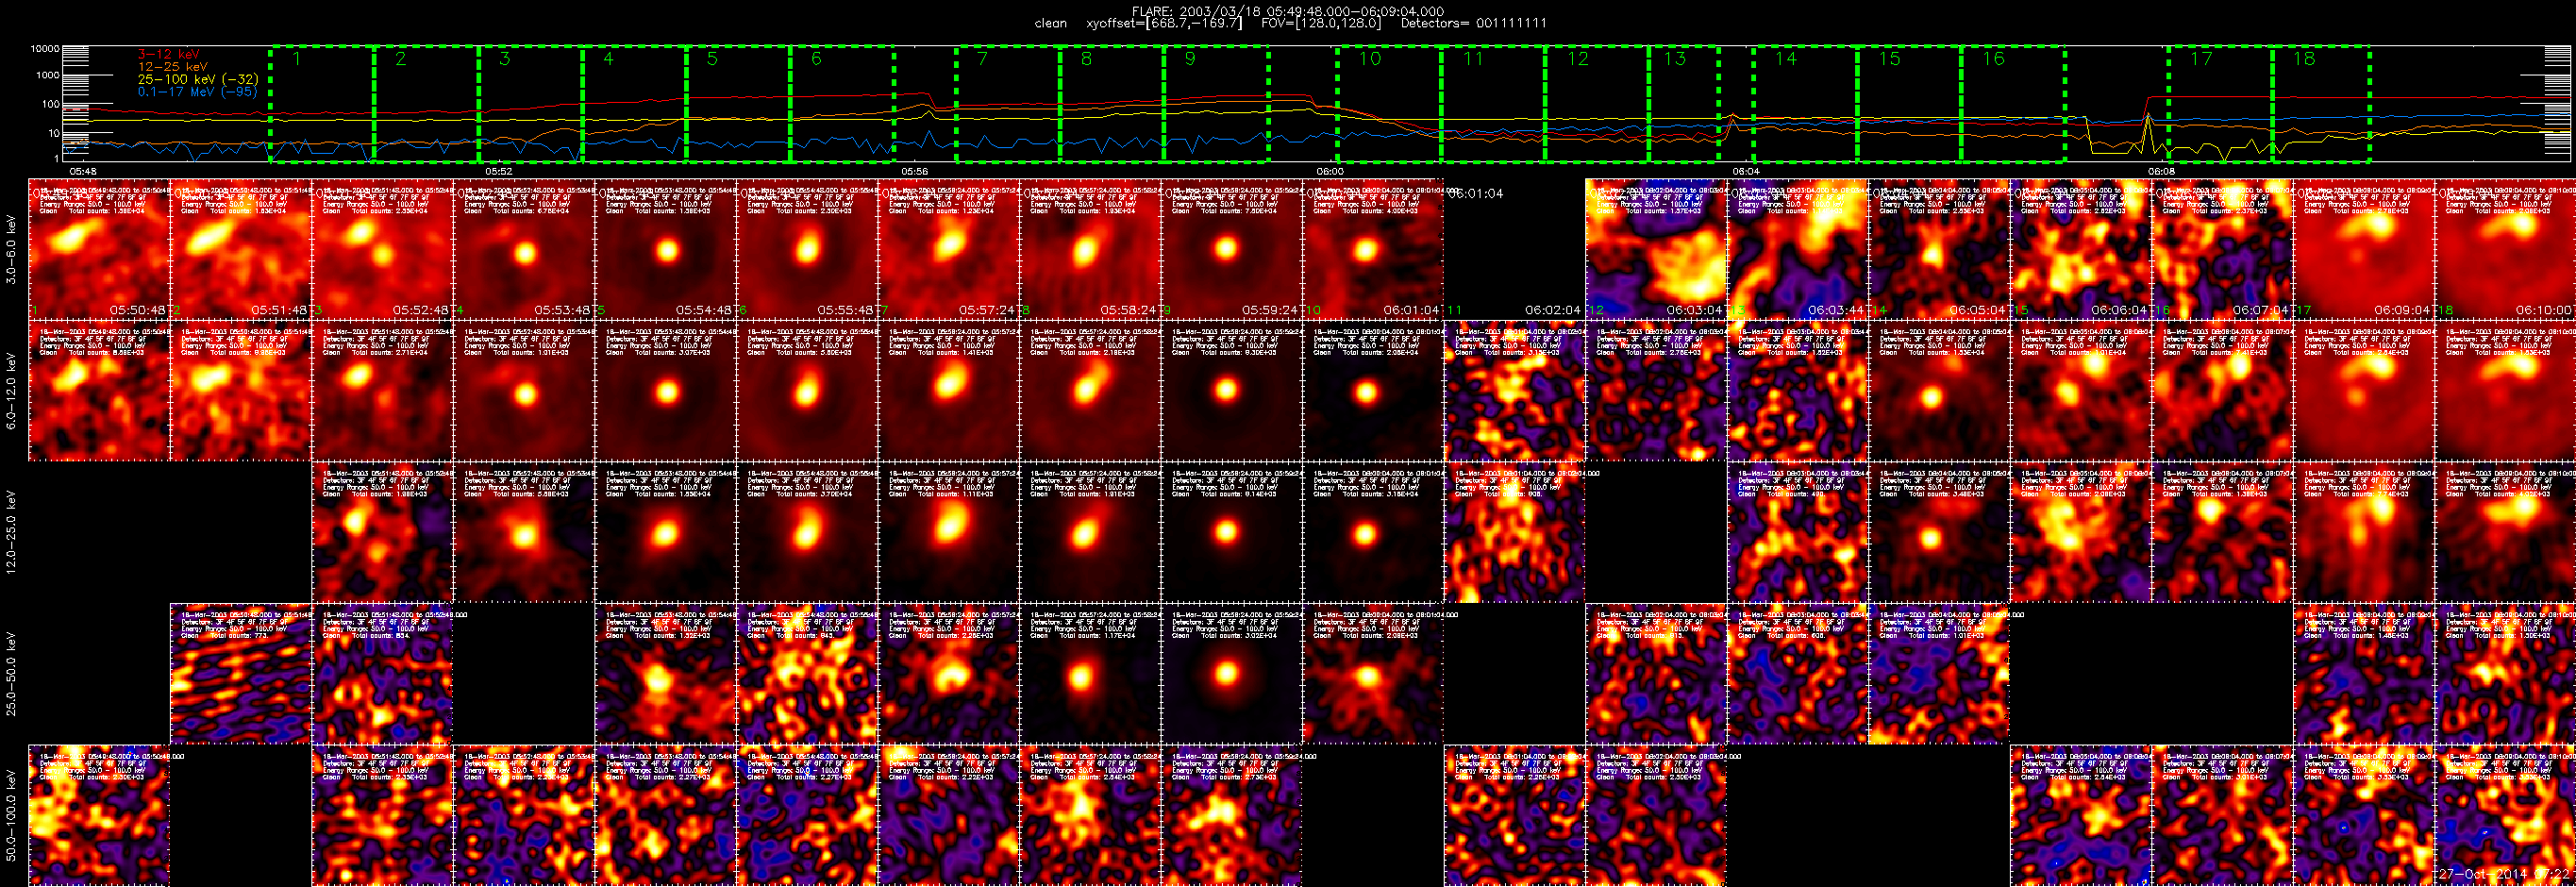Screen dimensions: 2576x887
Task: Open the 3.0-6.0 keV image at 05:52:48
Action: pyautogui.click(x=382, y=249)
